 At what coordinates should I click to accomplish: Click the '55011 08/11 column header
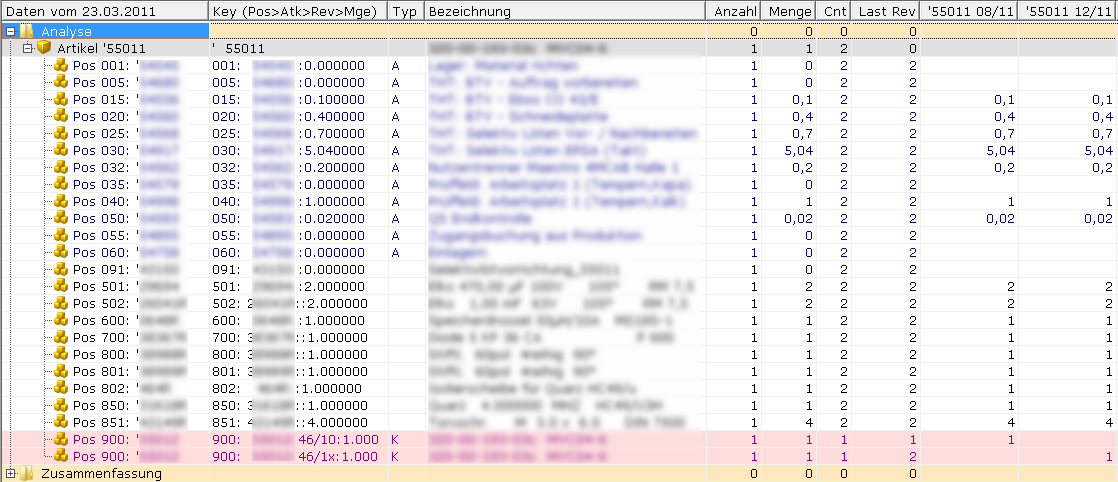point(969,11)
